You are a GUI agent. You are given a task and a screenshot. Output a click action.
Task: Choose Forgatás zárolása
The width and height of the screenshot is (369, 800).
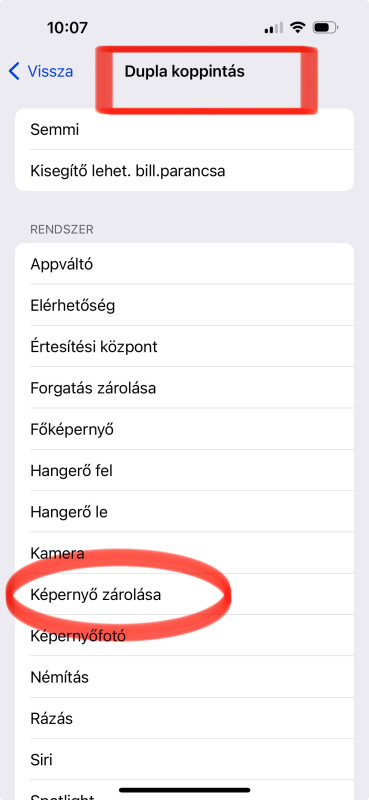pyautogui.click(x=184, y=388)
